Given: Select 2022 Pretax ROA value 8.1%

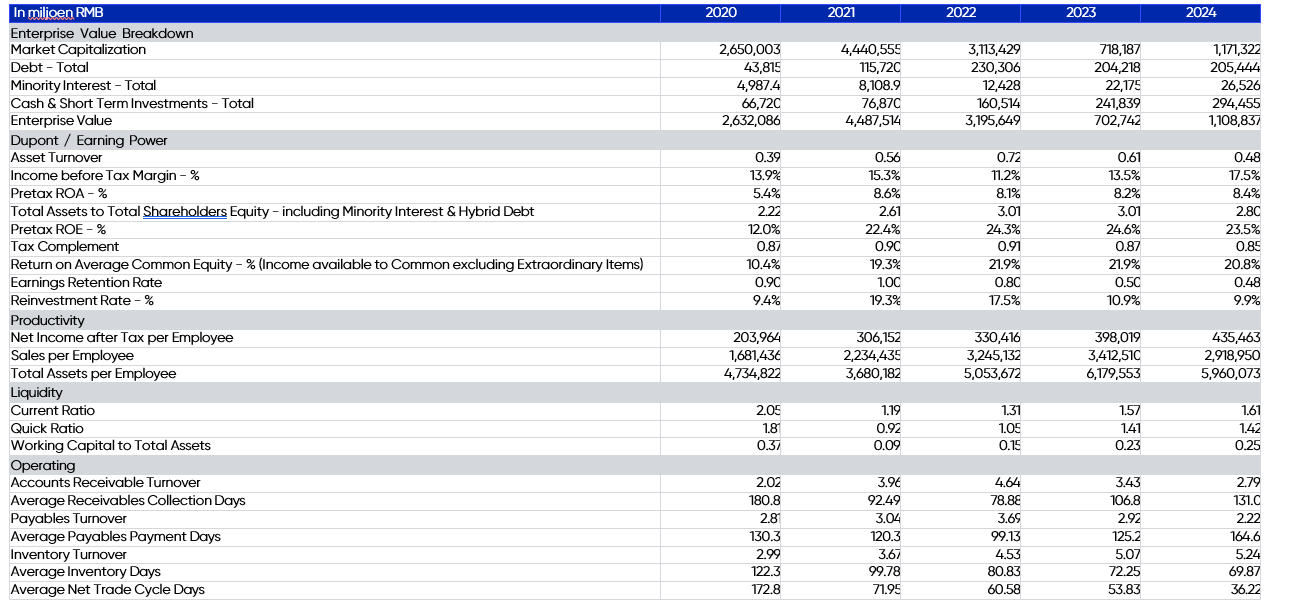Looking at the screenshot, I should pos(1009,194).
